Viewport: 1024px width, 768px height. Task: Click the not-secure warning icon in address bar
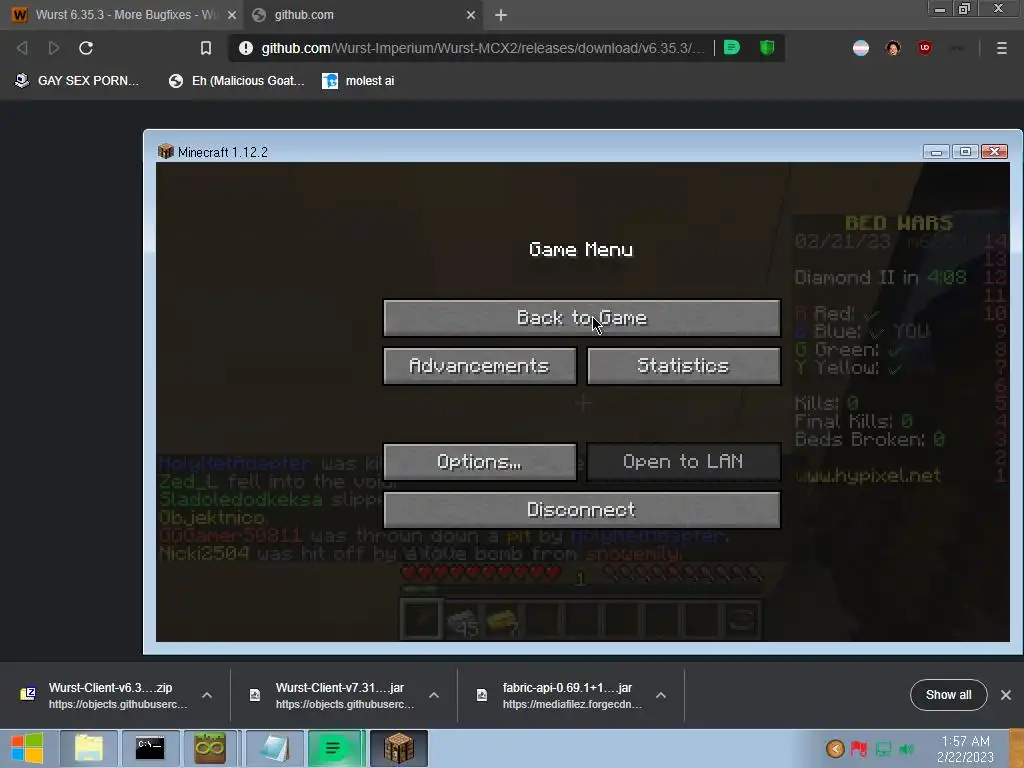[x=246, y=48]
